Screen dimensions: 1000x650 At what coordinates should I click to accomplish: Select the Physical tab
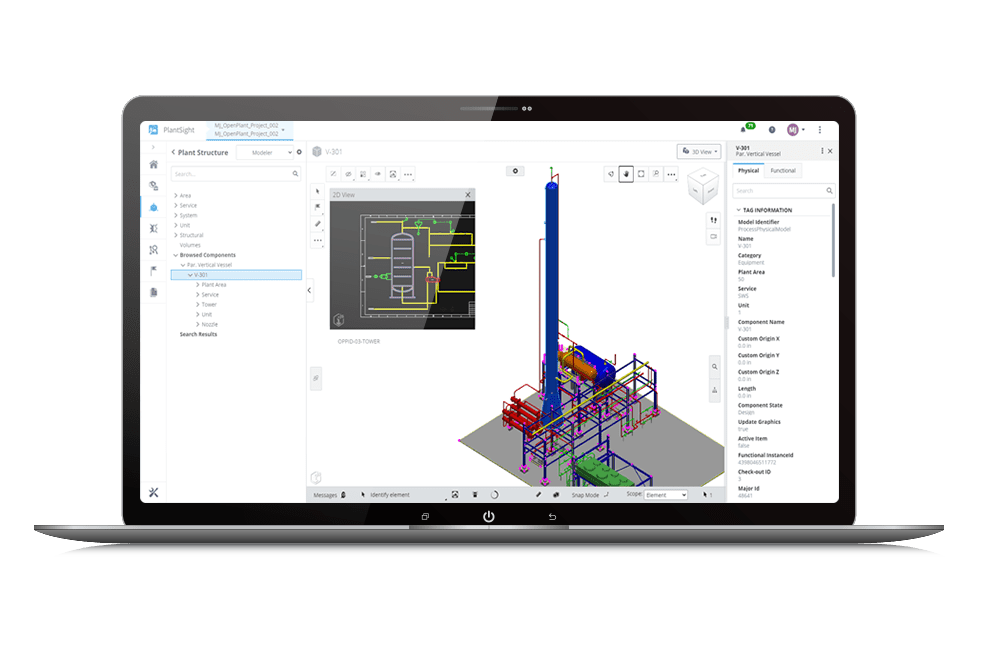(748, 171)
